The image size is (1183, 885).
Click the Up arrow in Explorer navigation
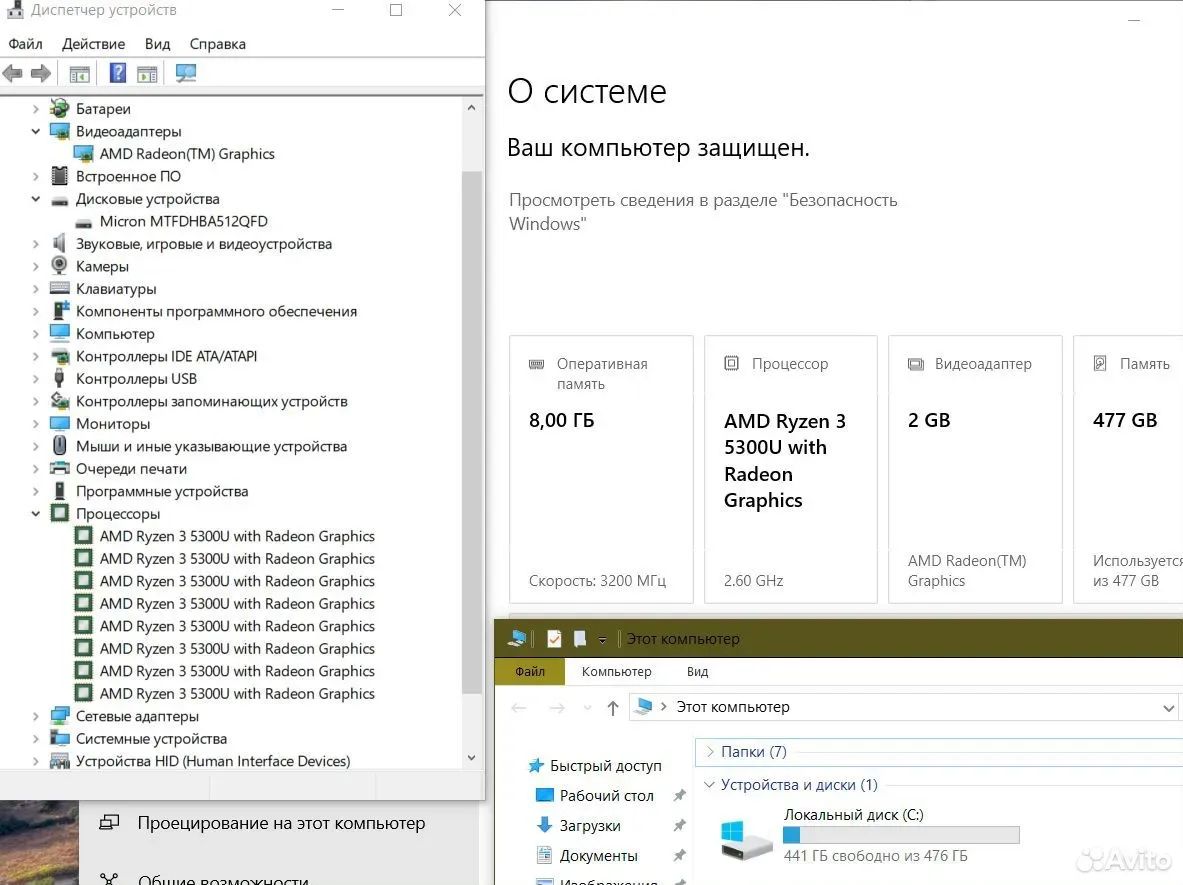tap(613, 708)
